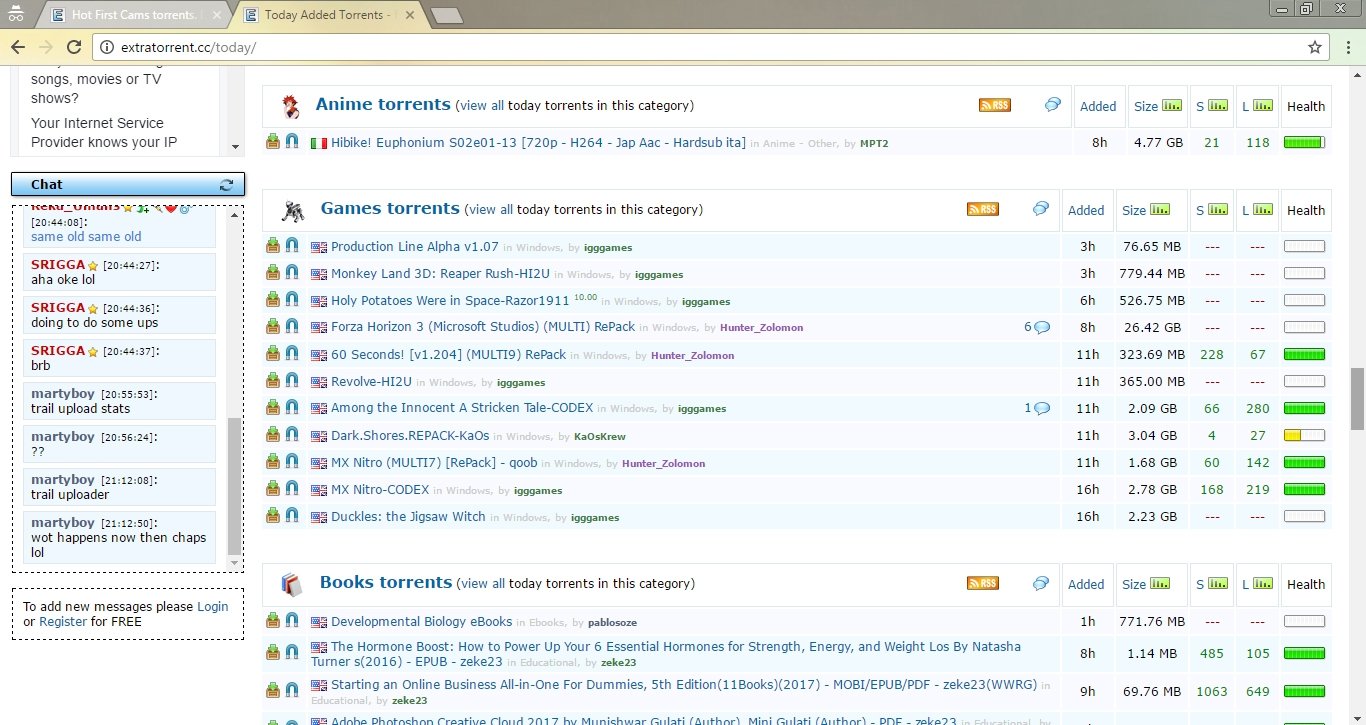Sort Games table by S seeders icon
Screen dimensions: 1366x725
tap(1218, 210)
